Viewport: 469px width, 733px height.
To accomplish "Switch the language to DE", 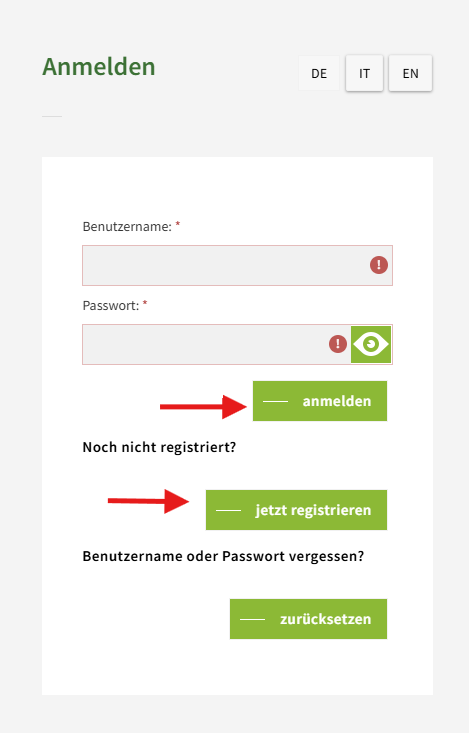I will coord(319,73).
